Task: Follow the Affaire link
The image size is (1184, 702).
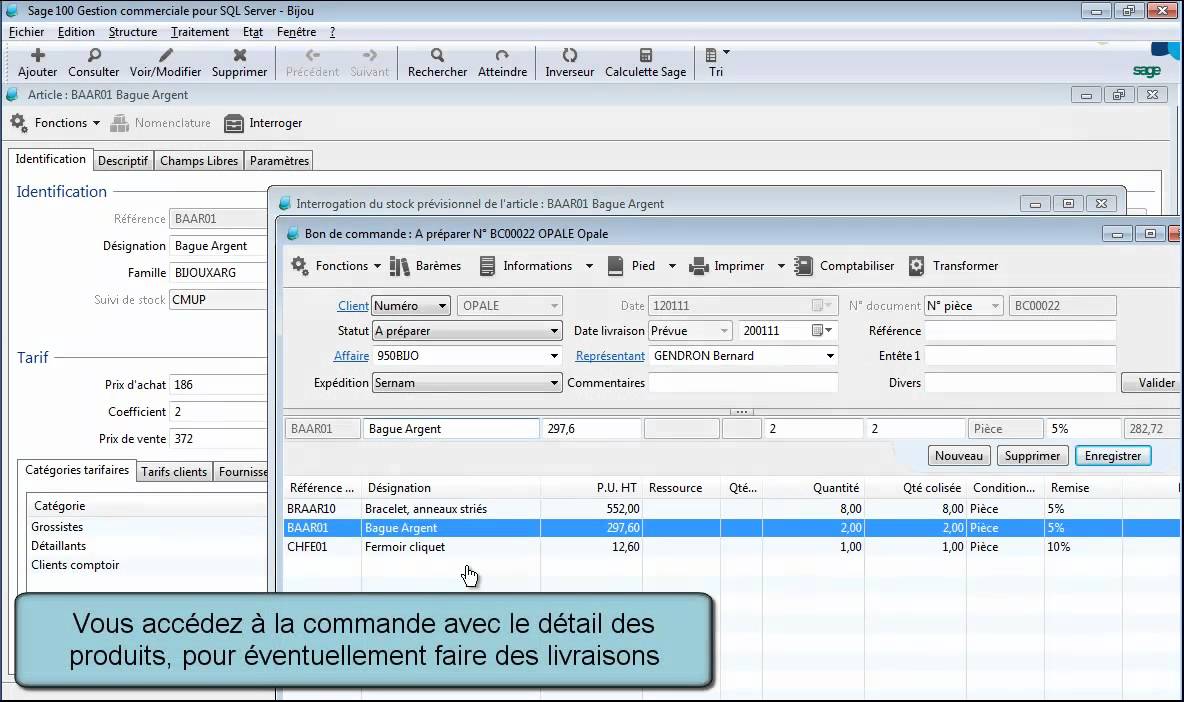Action: 351,356
